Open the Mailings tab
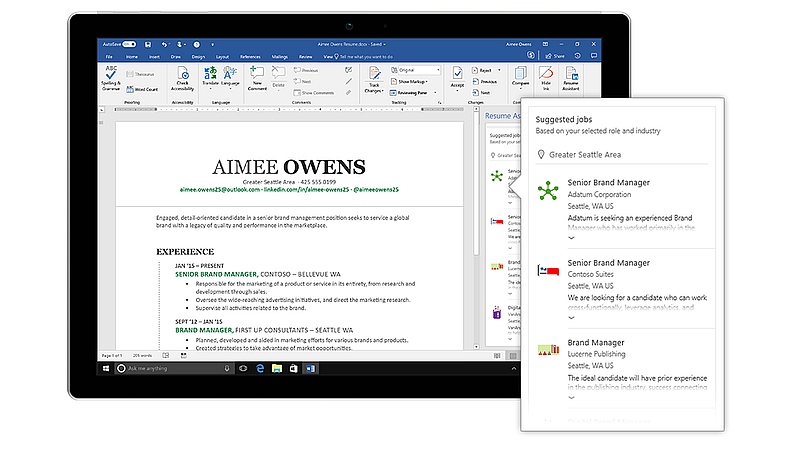The height and width of the screenshot is (450, 800). (279, 57)
